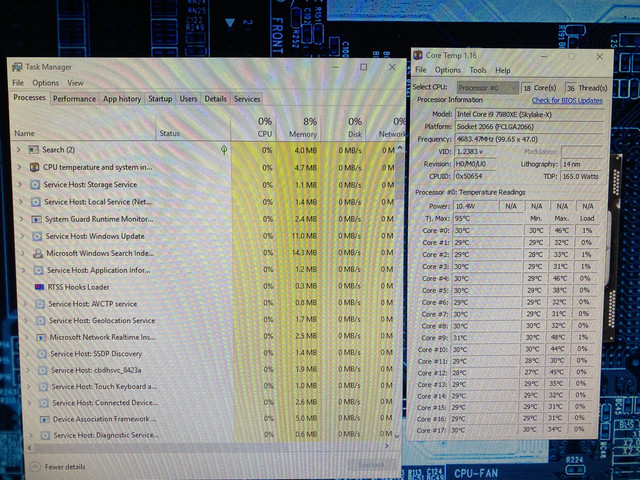This screenshot has height=480, width=640.
Task: Switch to the Details tab
Action: coord(216,99)
